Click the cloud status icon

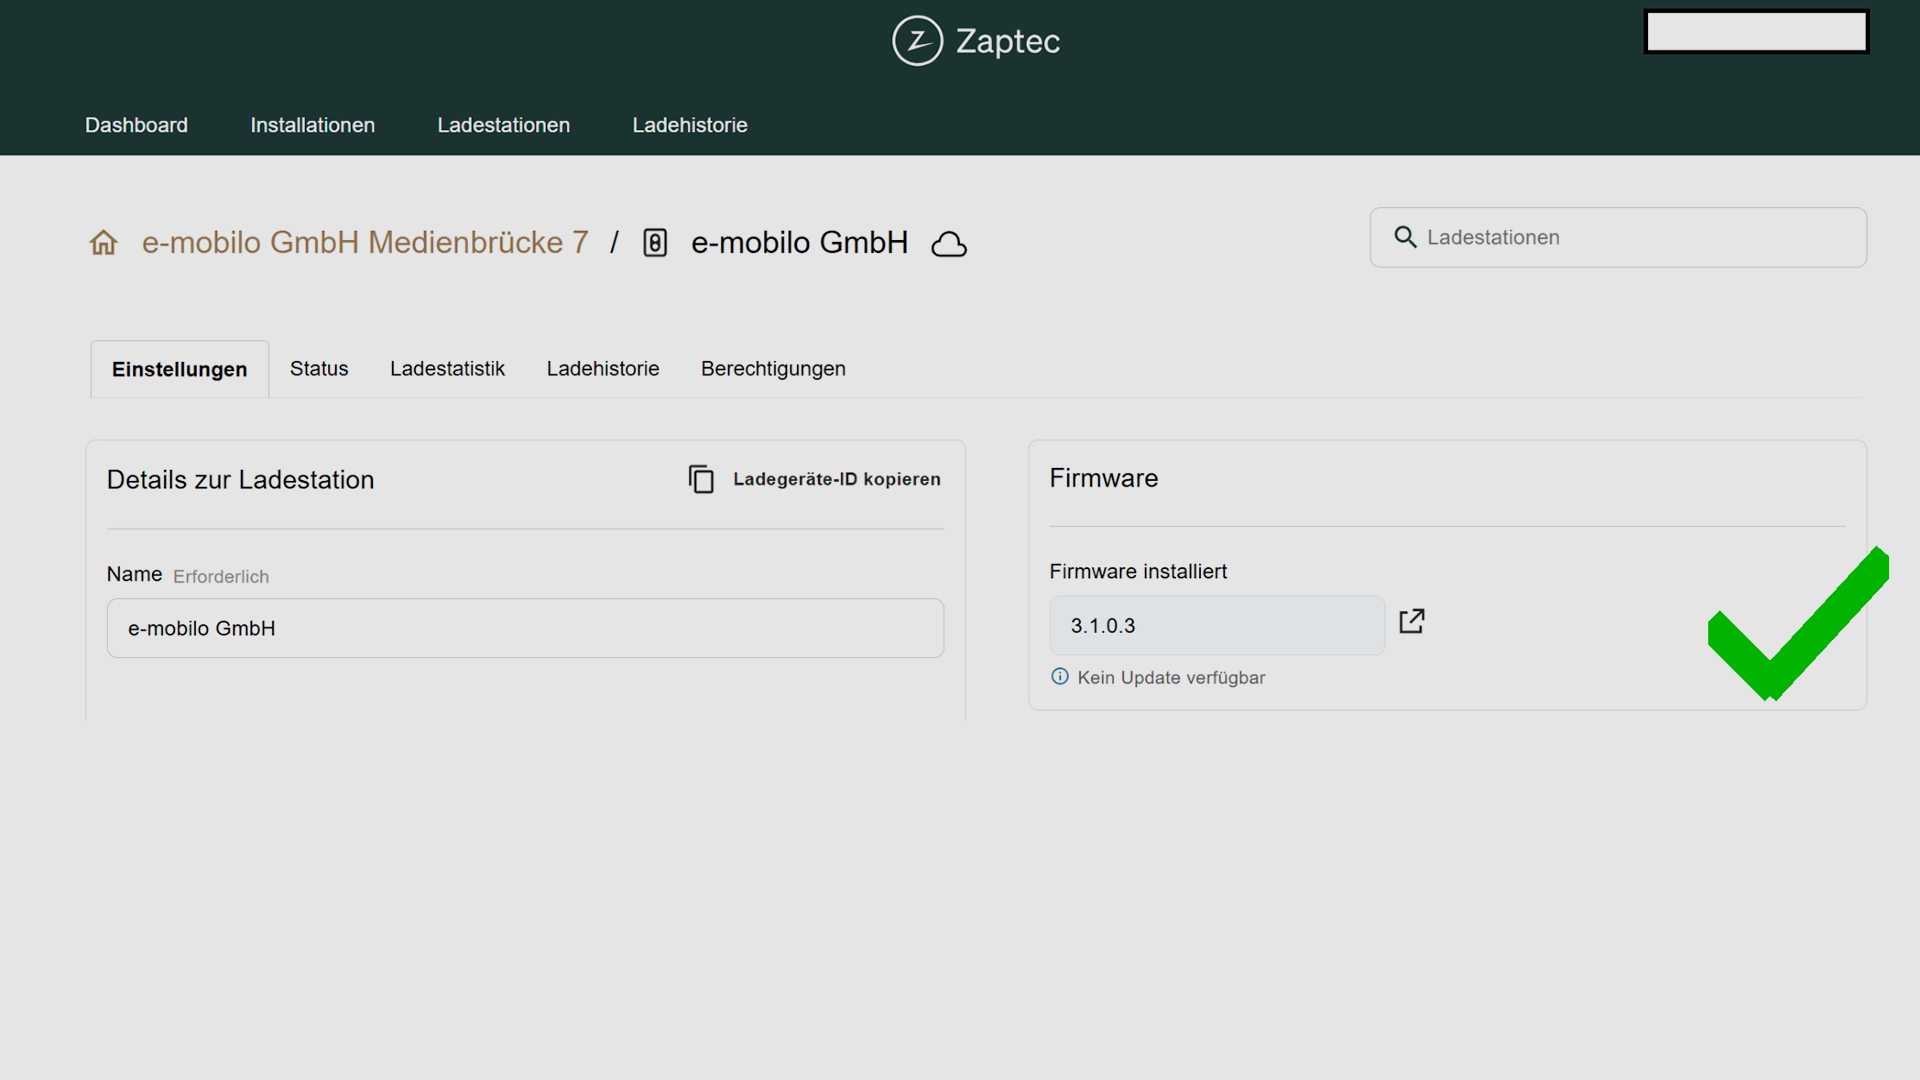coord(949,244)
